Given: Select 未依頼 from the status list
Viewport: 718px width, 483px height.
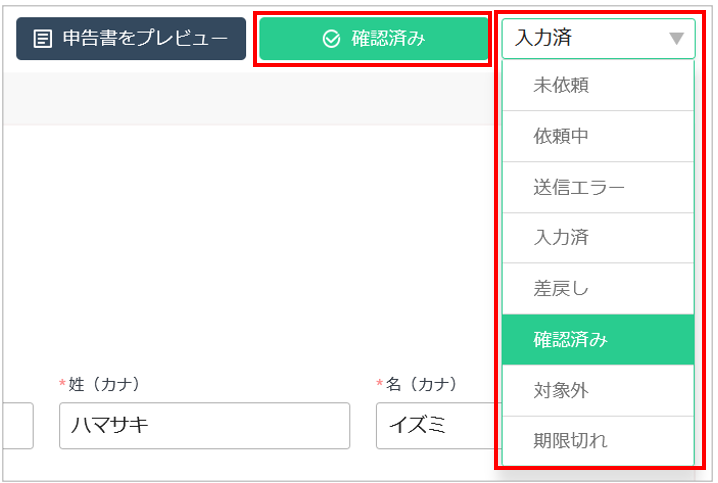Looking at the screenshot, I should point(598,85).
